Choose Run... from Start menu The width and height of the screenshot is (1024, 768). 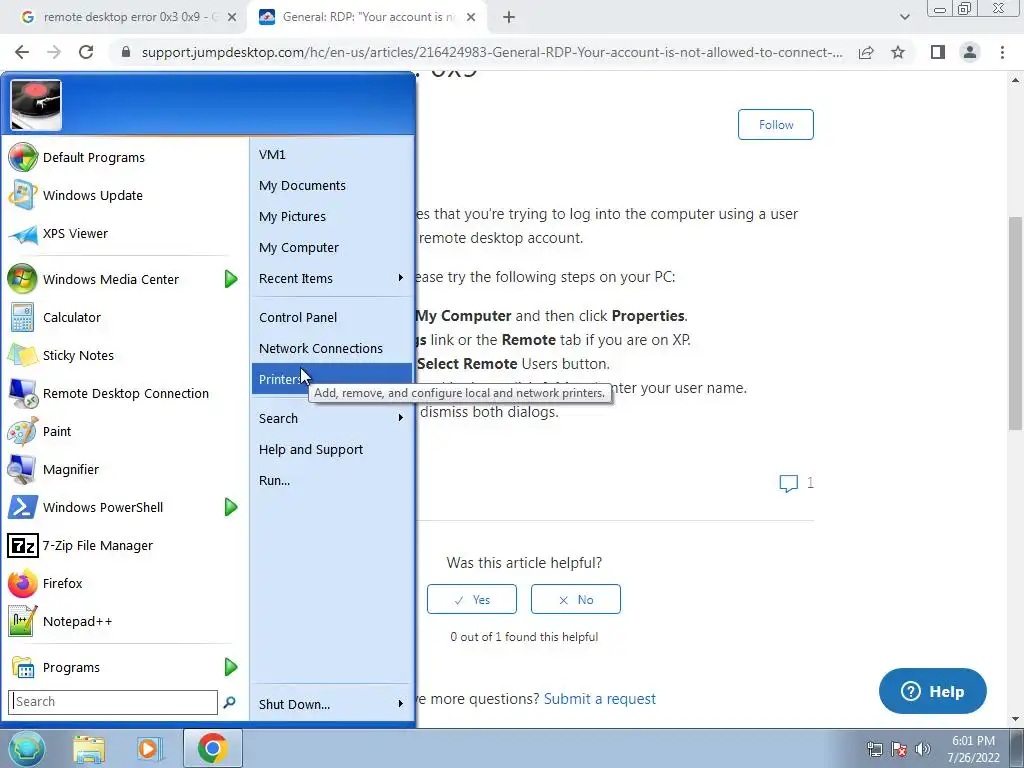click(x=332, y=480)
